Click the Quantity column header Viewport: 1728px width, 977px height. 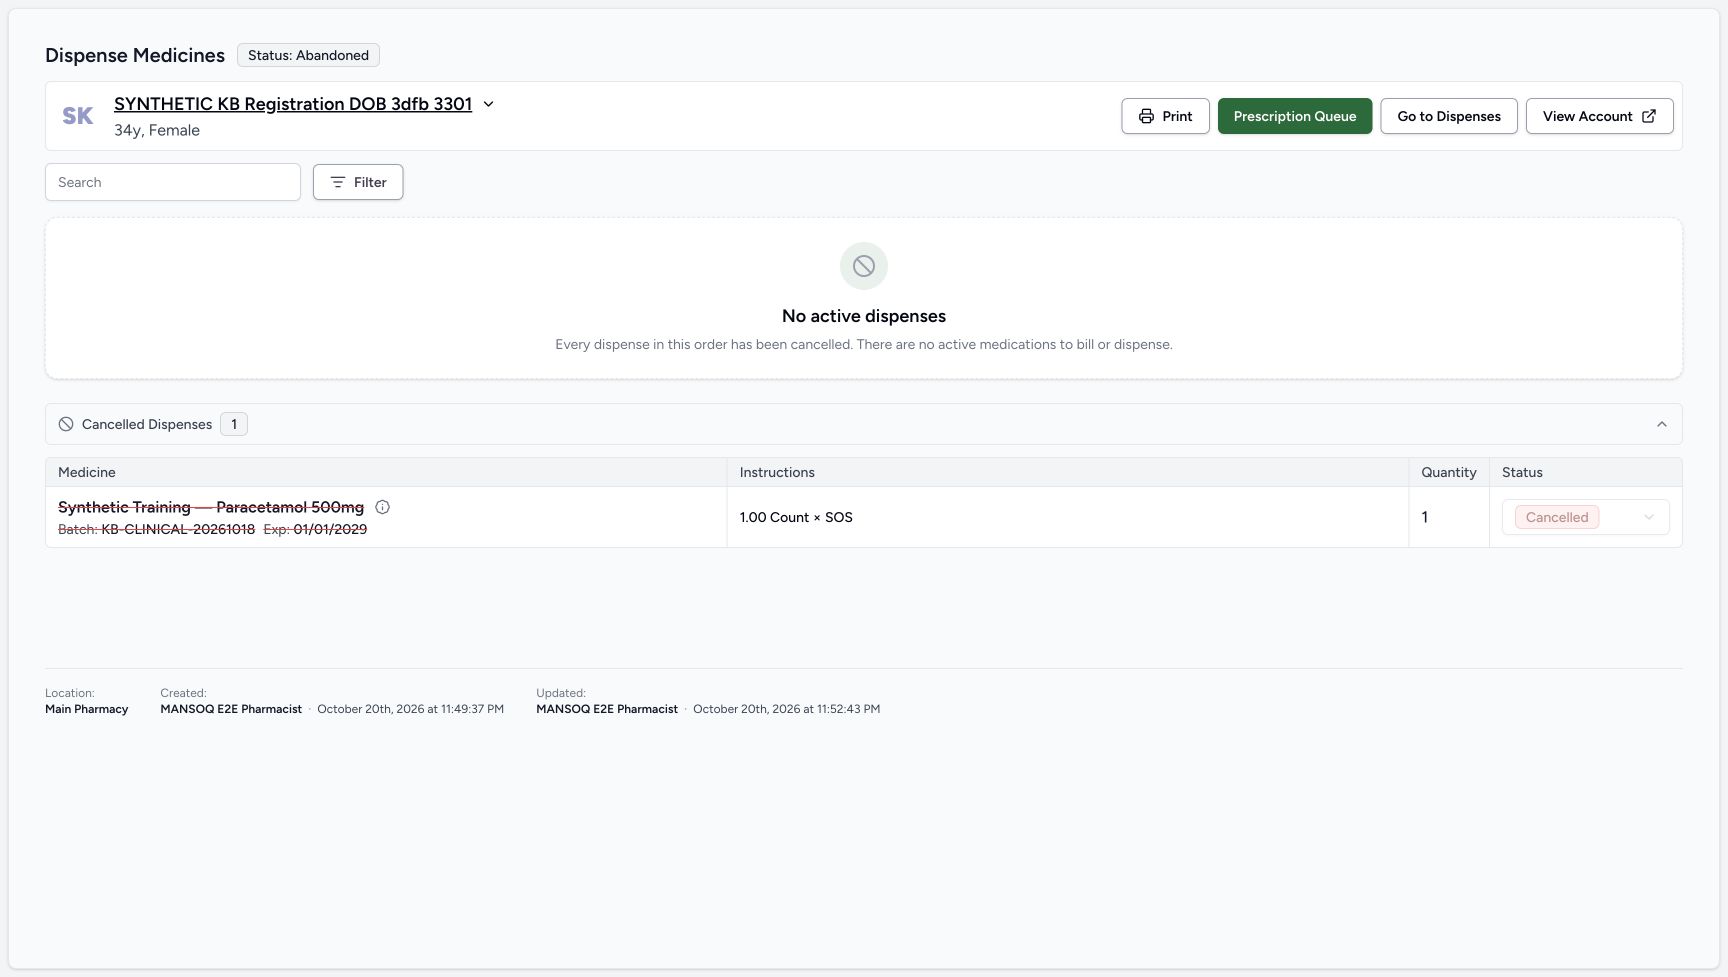1448,472
